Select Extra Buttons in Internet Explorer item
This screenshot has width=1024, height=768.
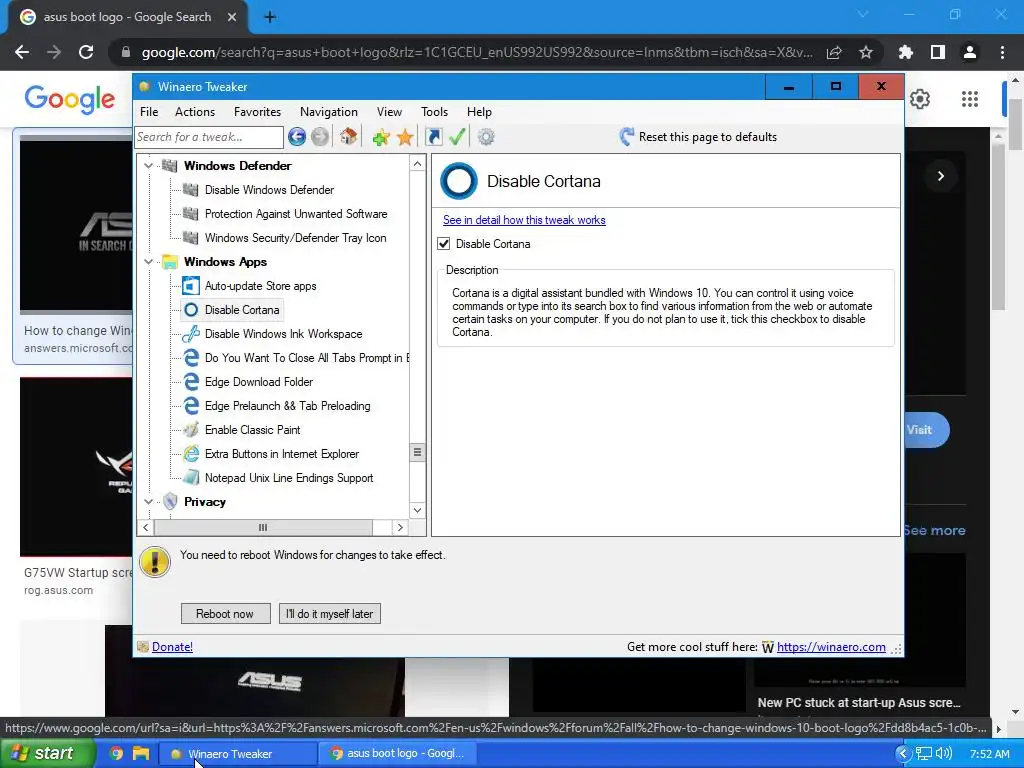pyautogui.click(x=281, y=454)
